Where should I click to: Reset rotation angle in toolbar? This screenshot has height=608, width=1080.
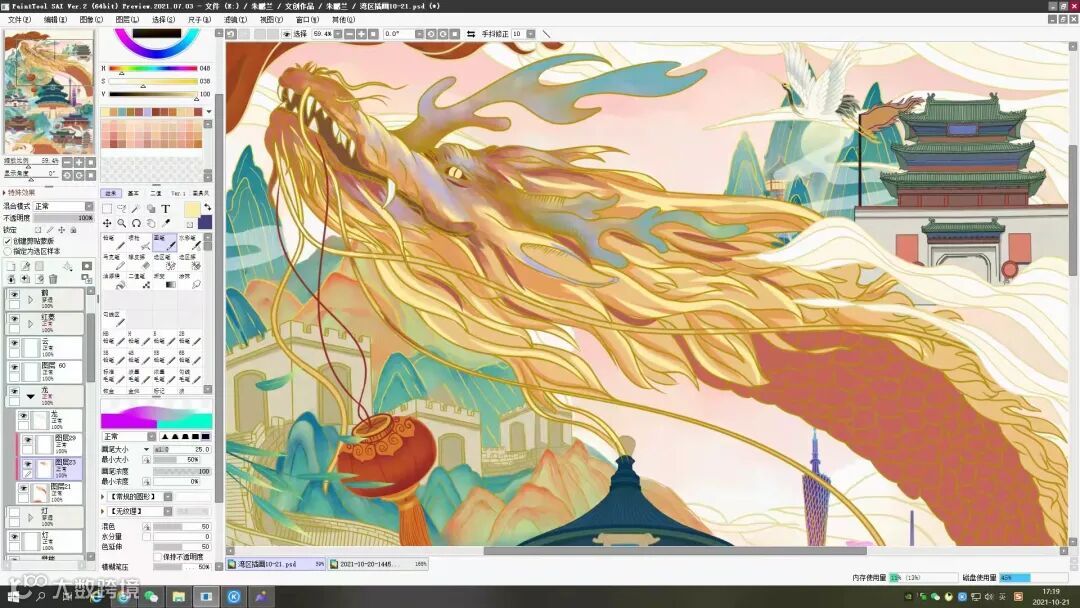(455, 34)
